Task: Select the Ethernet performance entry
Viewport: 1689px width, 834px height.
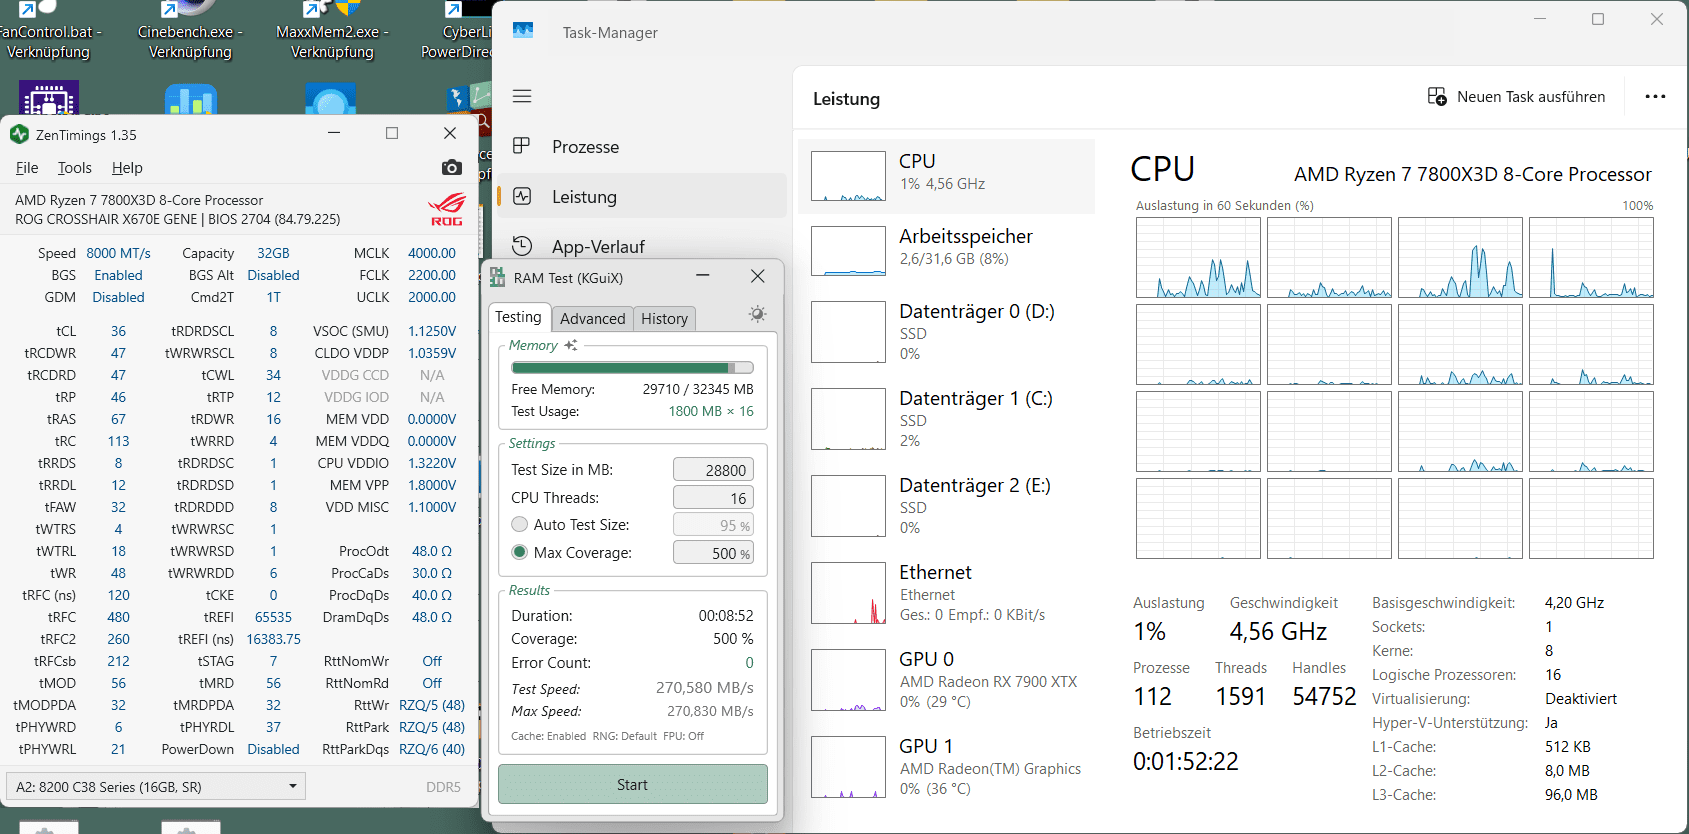Action: coord(946,593)
